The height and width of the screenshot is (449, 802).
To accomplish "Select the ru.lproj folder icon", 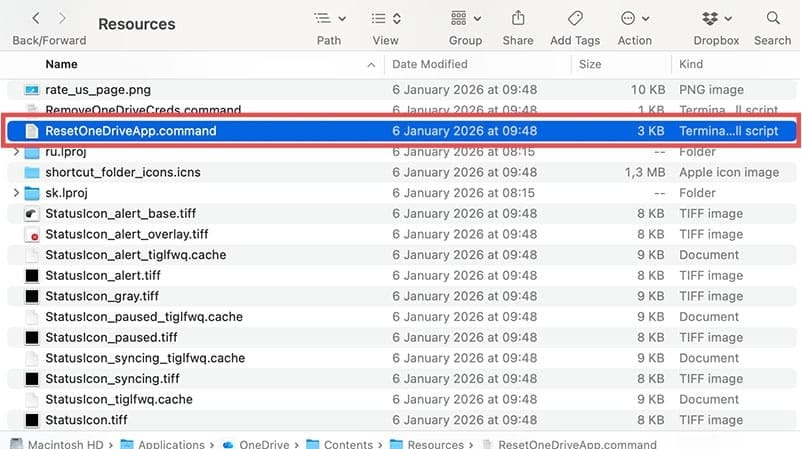I will click(32, 152).
